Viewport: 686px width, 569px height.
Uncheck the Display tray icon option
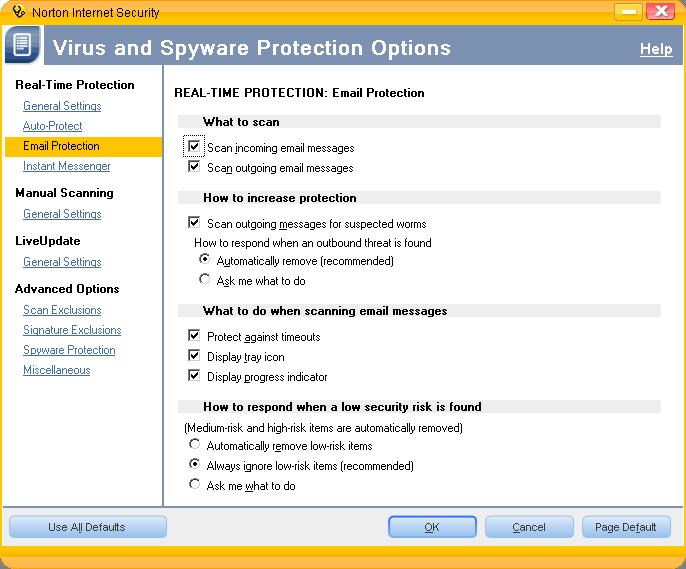click(194, 356)
